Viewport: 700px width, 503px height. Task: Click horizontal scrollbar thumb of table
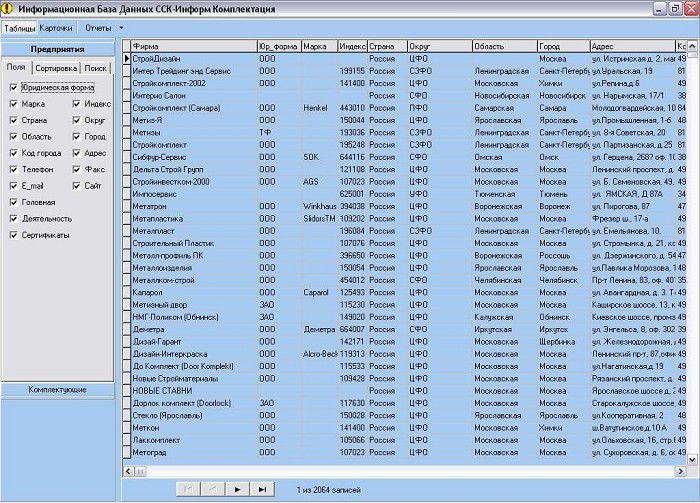click(140, 471)
